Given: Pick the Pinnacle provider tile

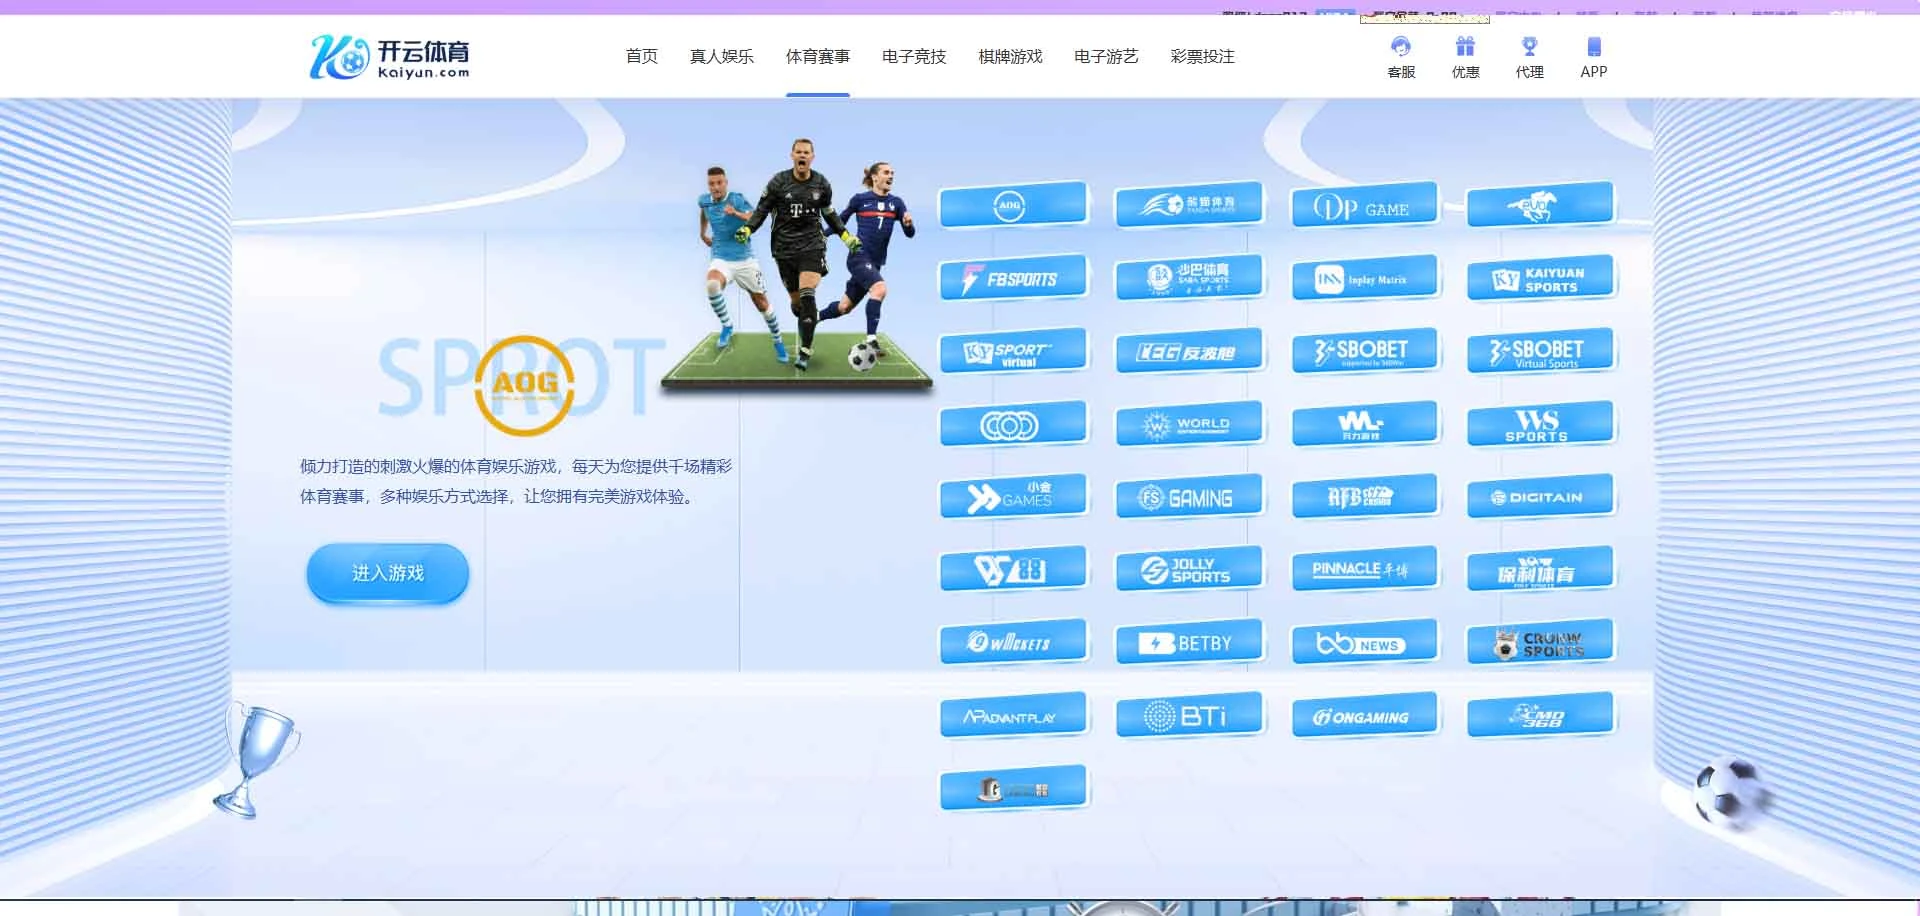Looking at the screenshot, I should point(1363,570).
